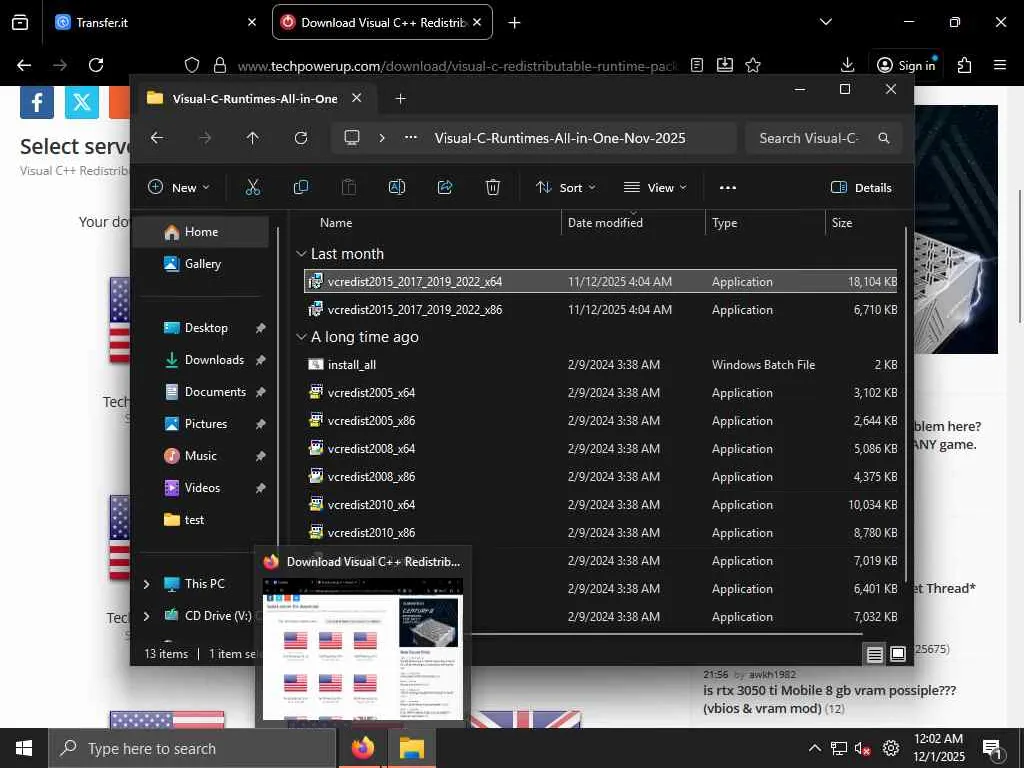Refresh the File Explorer folder view
This screenshot has width=1024, height=768.
[x=301, y=138]
